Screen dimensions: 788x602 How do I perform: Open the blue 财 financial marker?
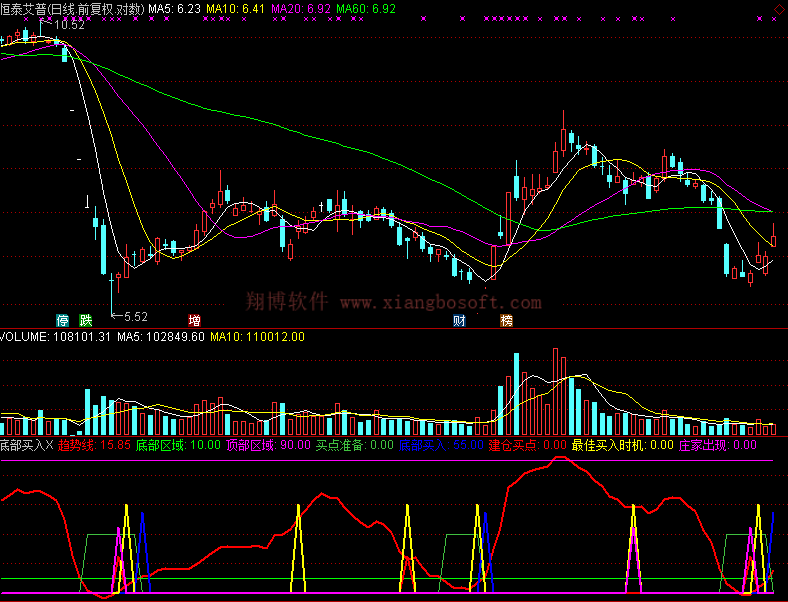[459, 320]
